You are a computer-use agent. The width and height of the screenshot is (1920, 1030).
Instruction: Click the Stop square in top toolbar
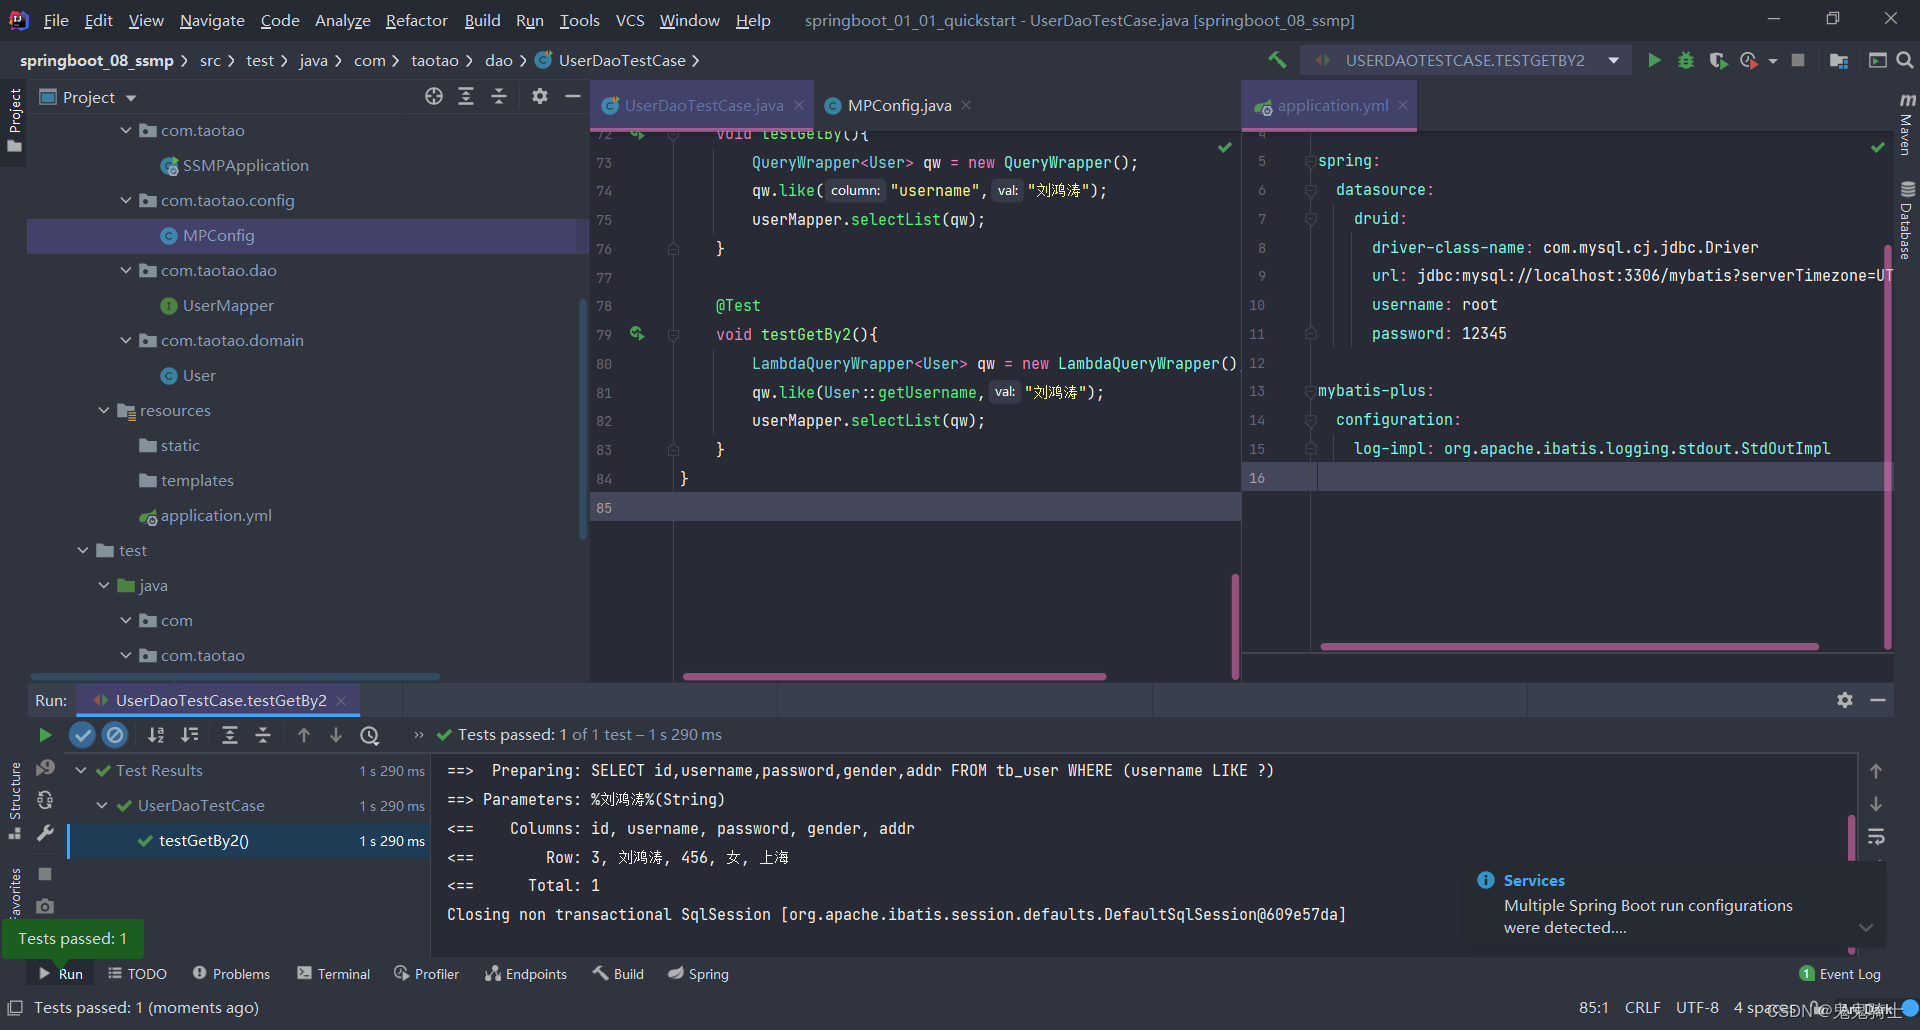1798,61
